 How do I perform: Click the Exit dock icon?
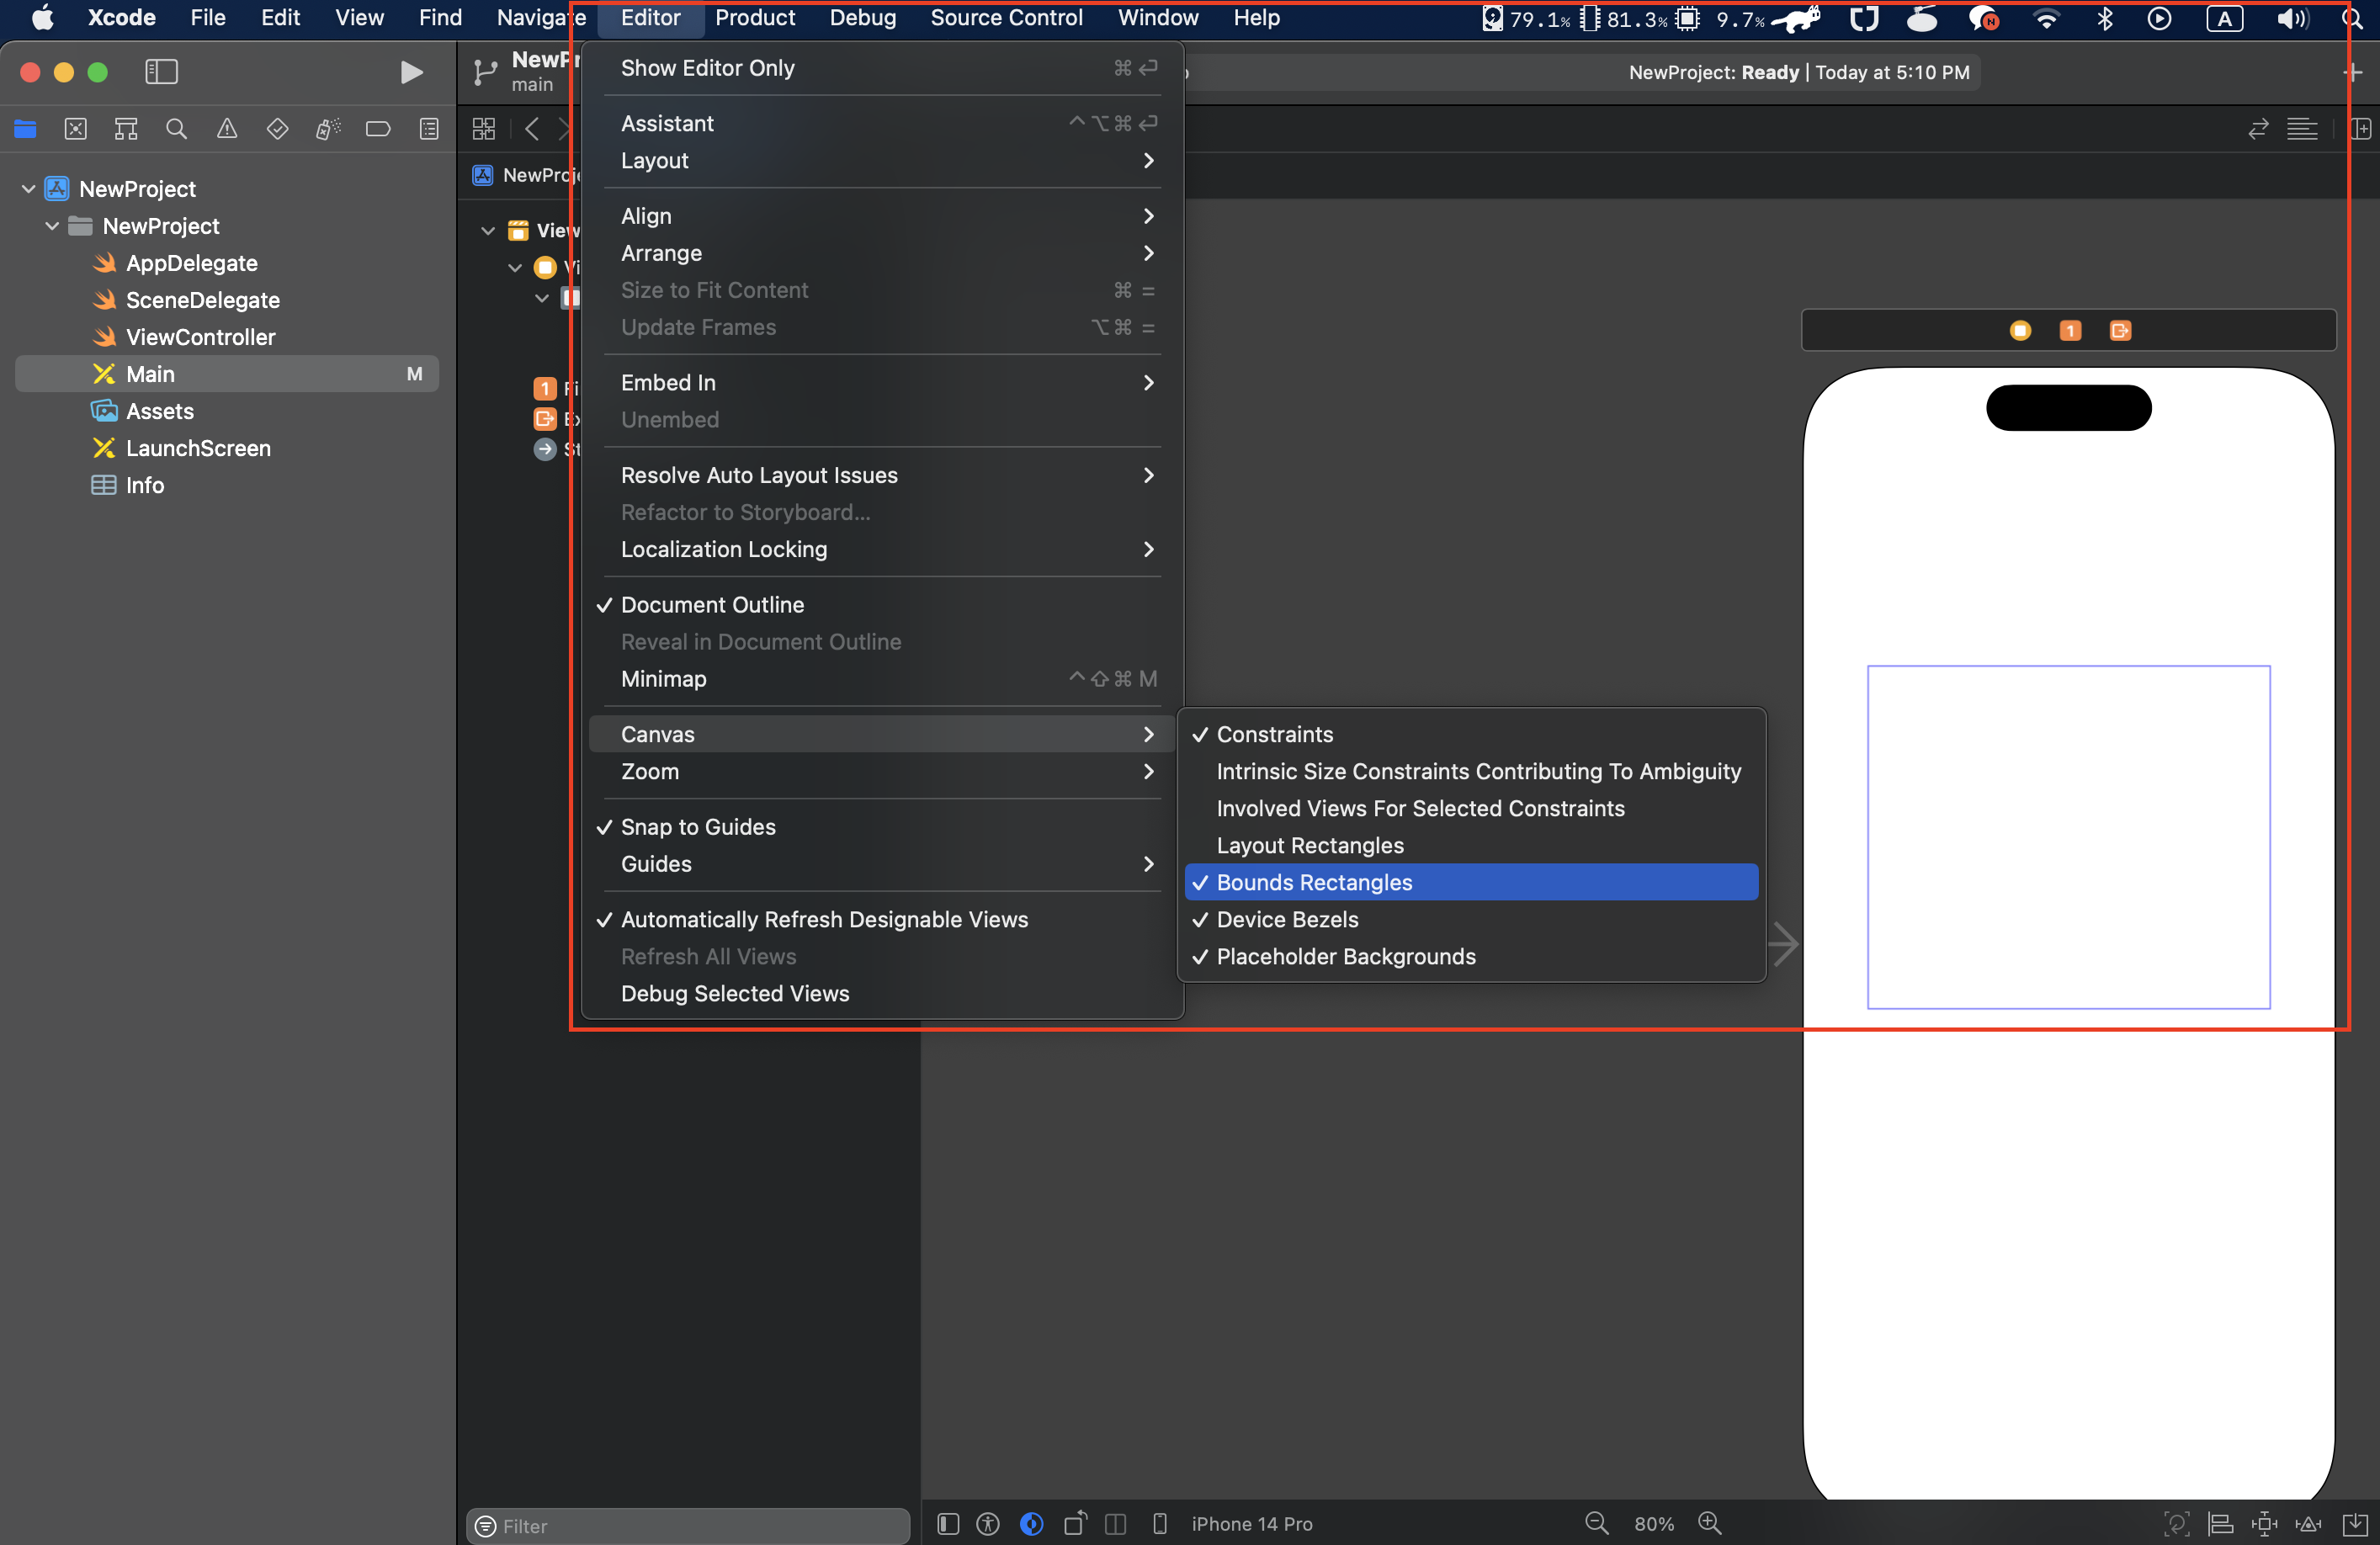tap(2120, 331)
